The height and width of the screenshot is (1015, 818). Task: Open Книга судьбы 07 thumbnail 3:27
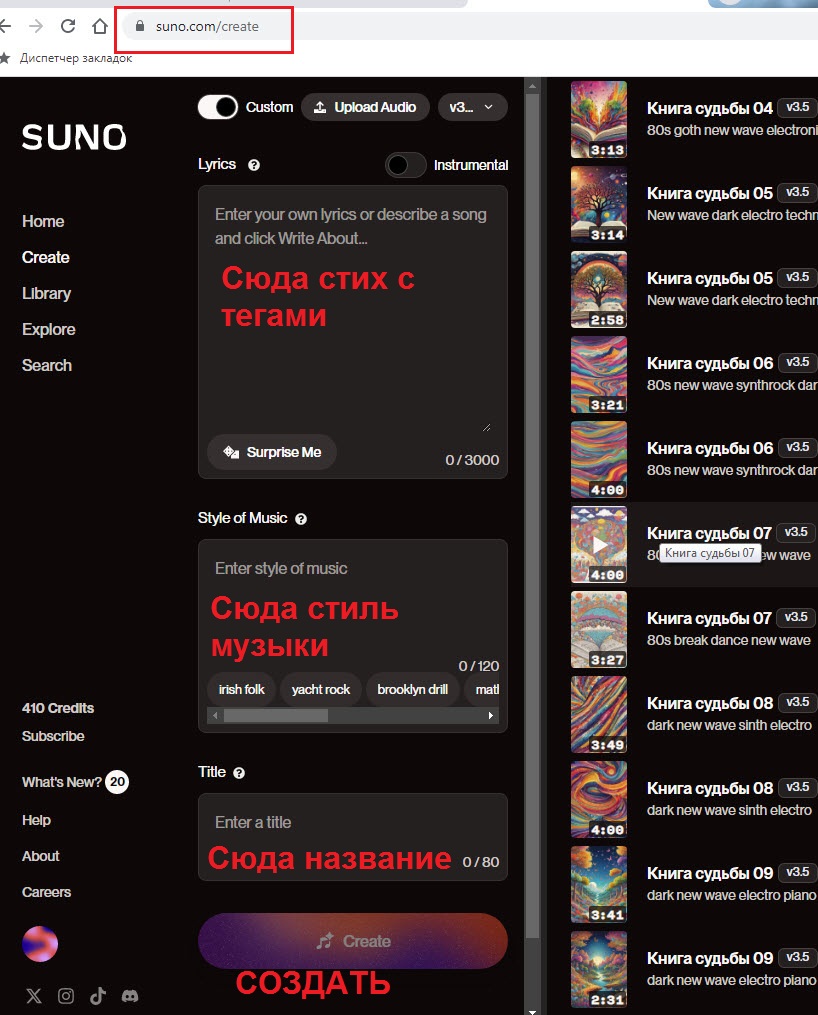599,629
